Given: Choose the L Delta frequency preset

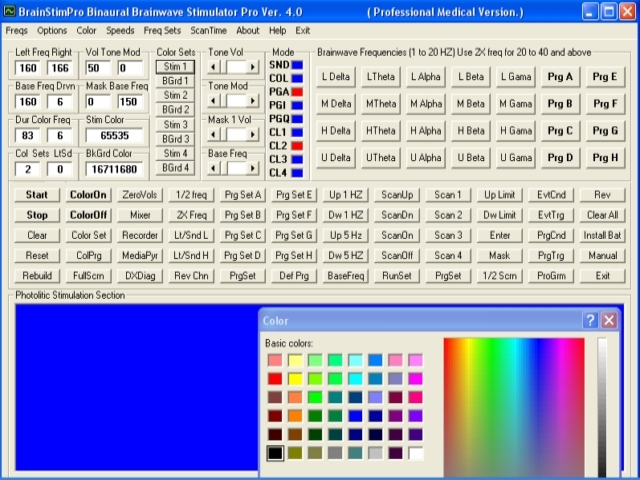Looking at the screenshot, I should point(336,77).
